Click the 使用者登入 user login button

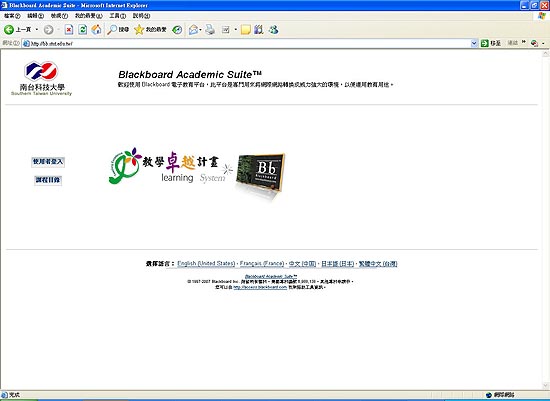pyautogui.click(x=48, y=162)
